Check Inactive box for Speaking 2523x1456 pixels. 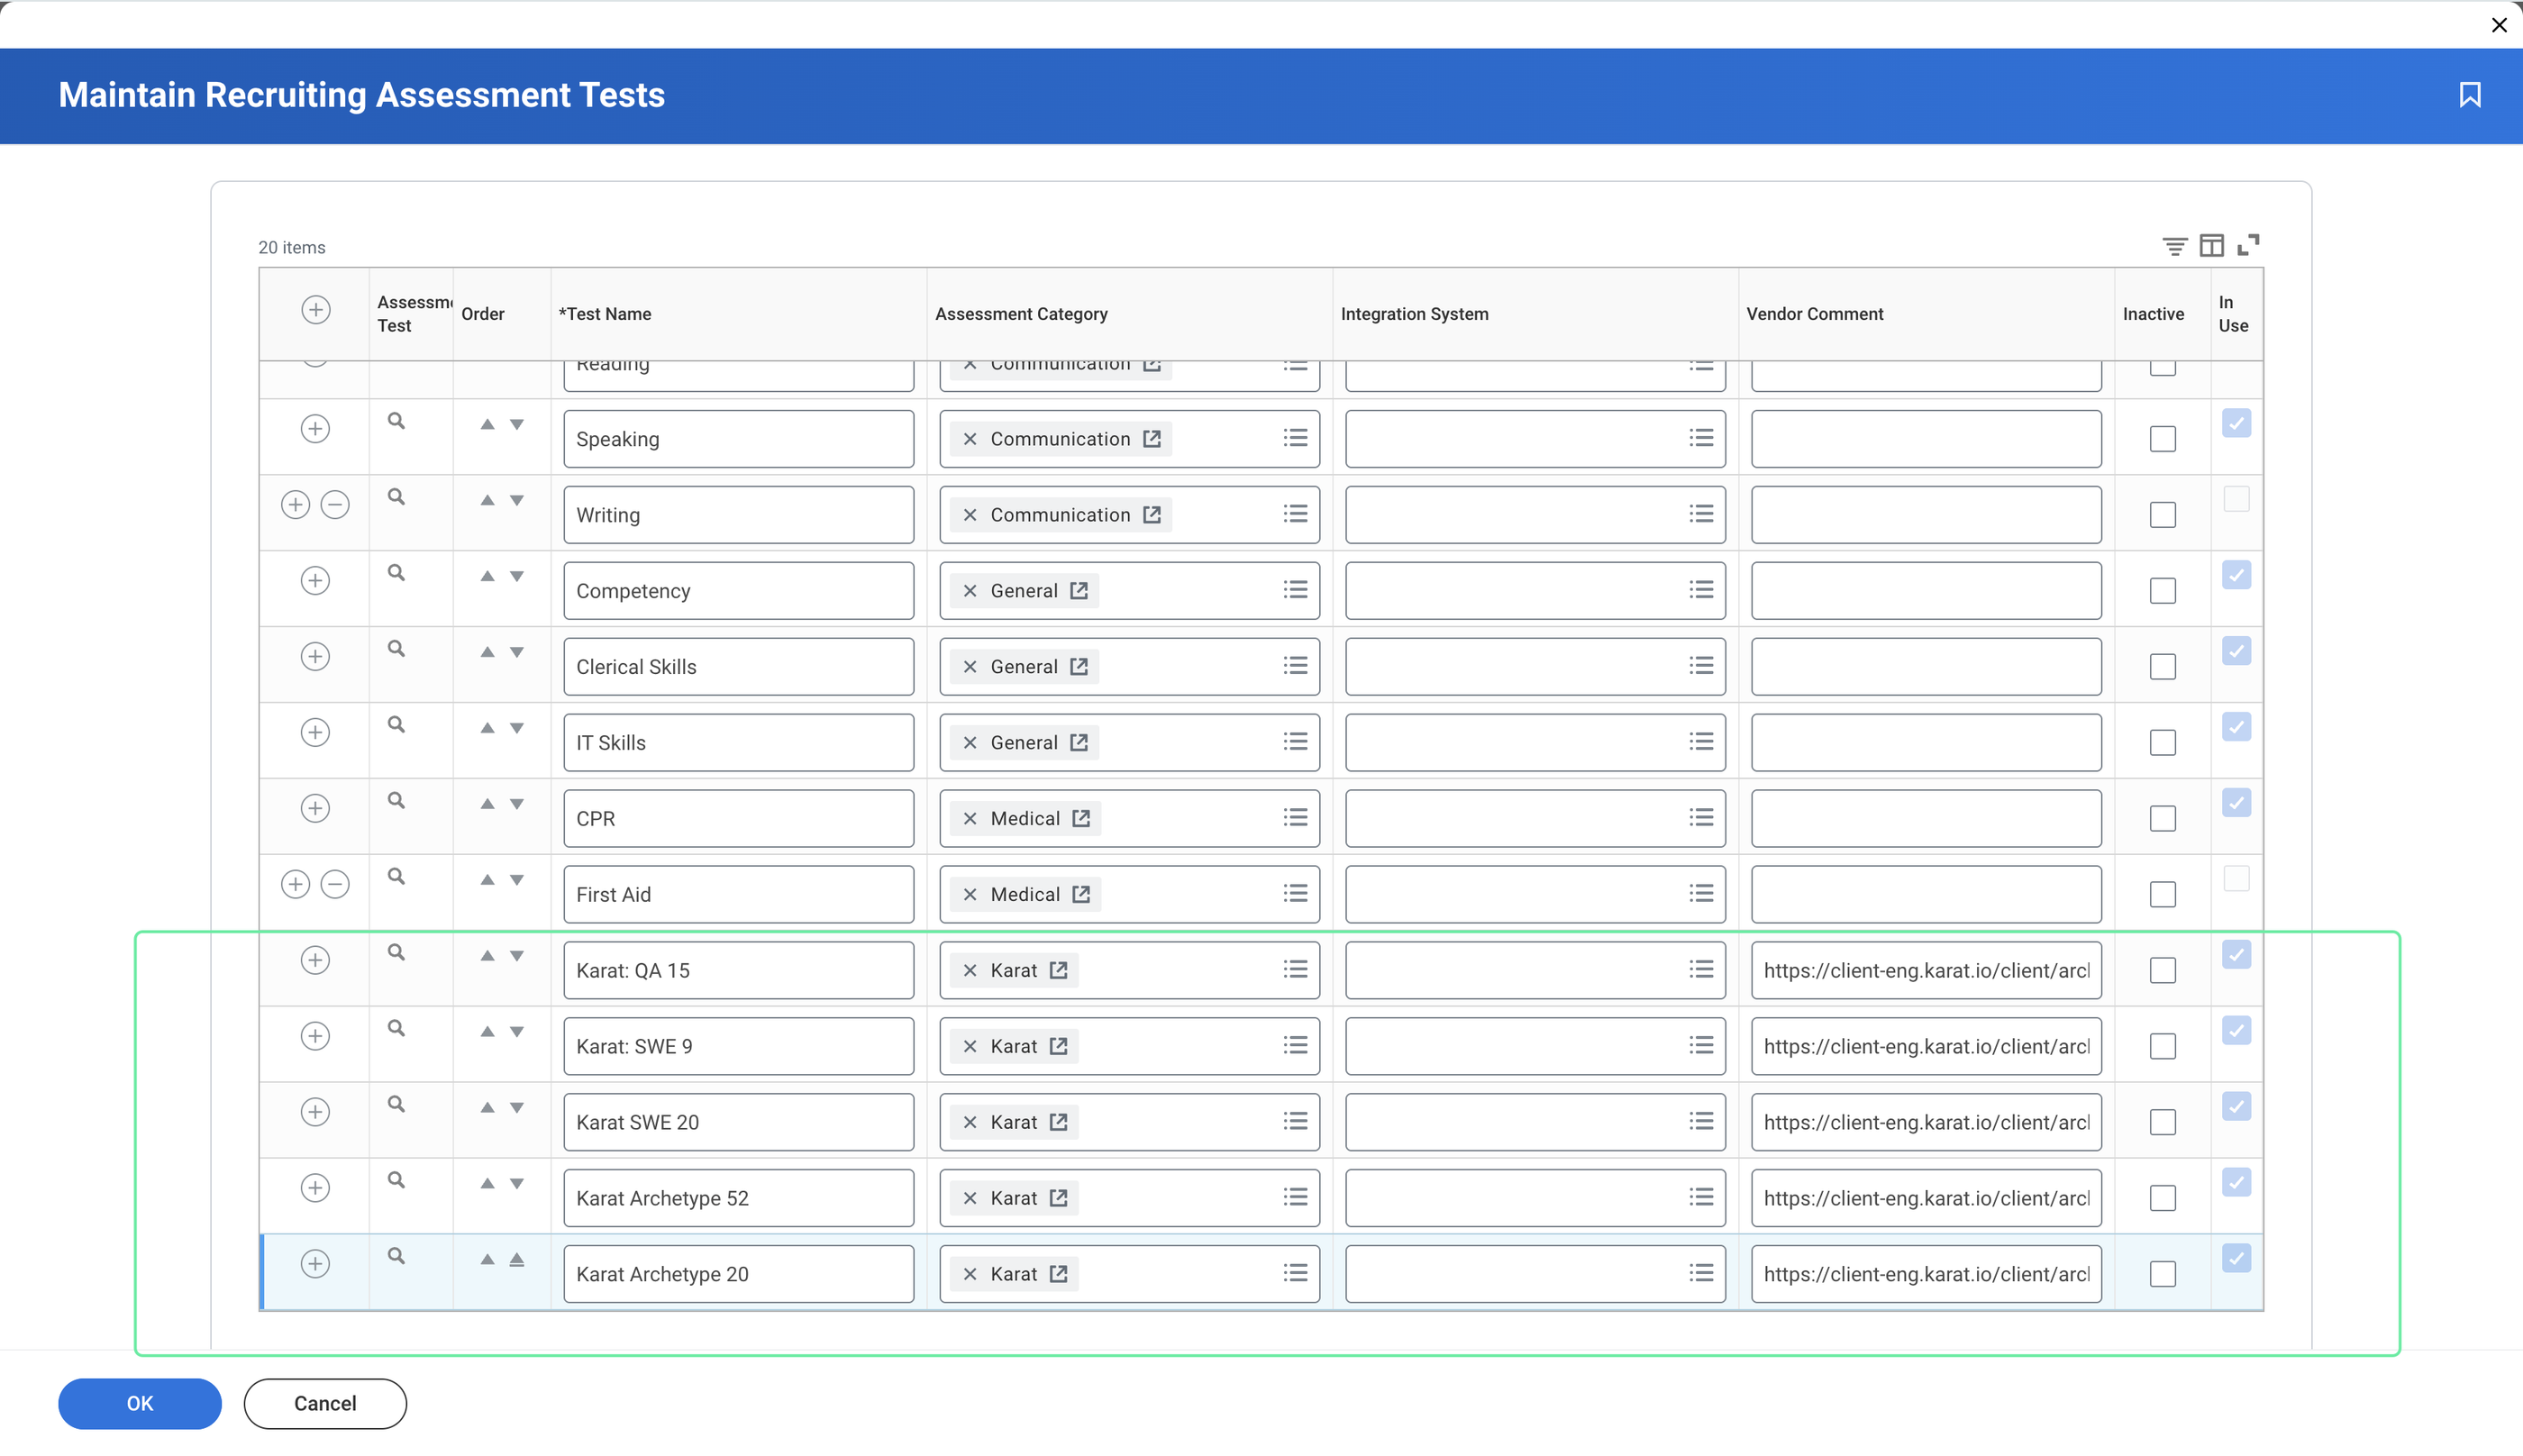2162,439
